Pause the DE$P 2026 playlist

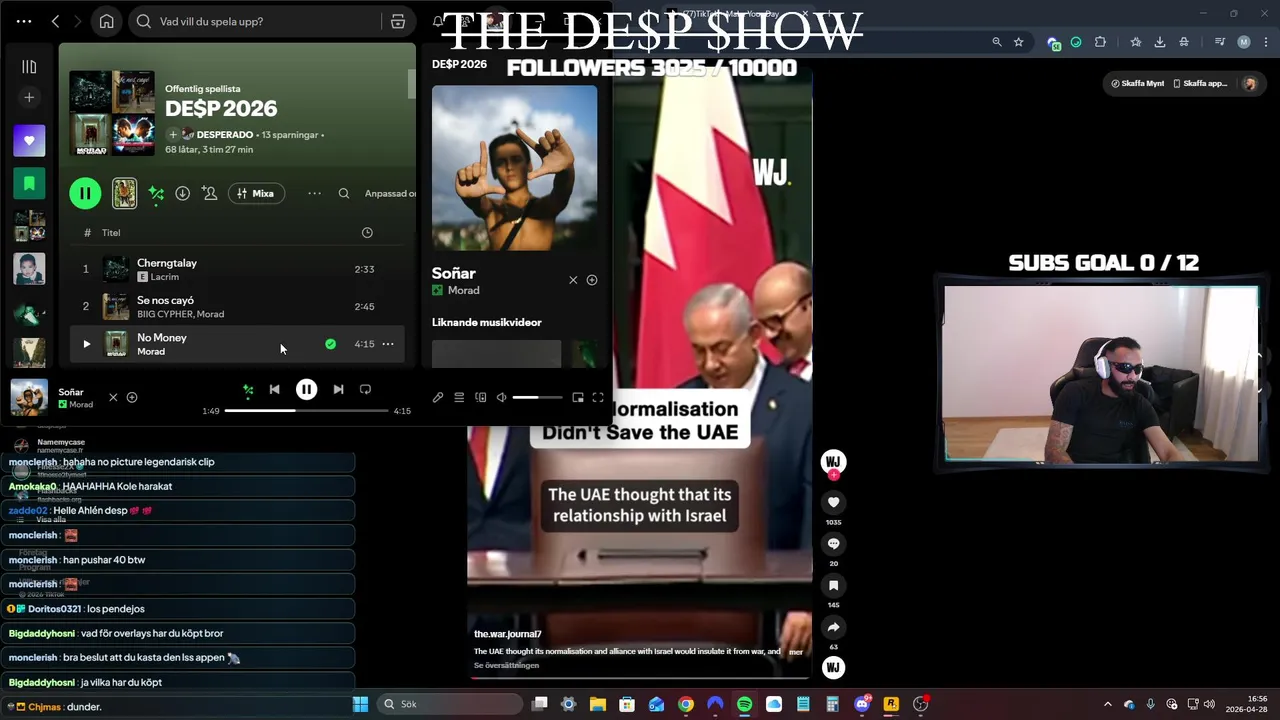coord(85,193)
